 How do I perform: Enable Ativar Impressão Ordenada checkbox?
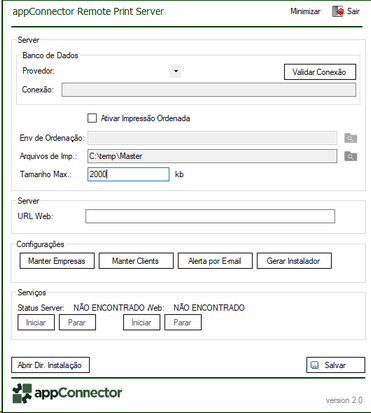pos(92,118)
